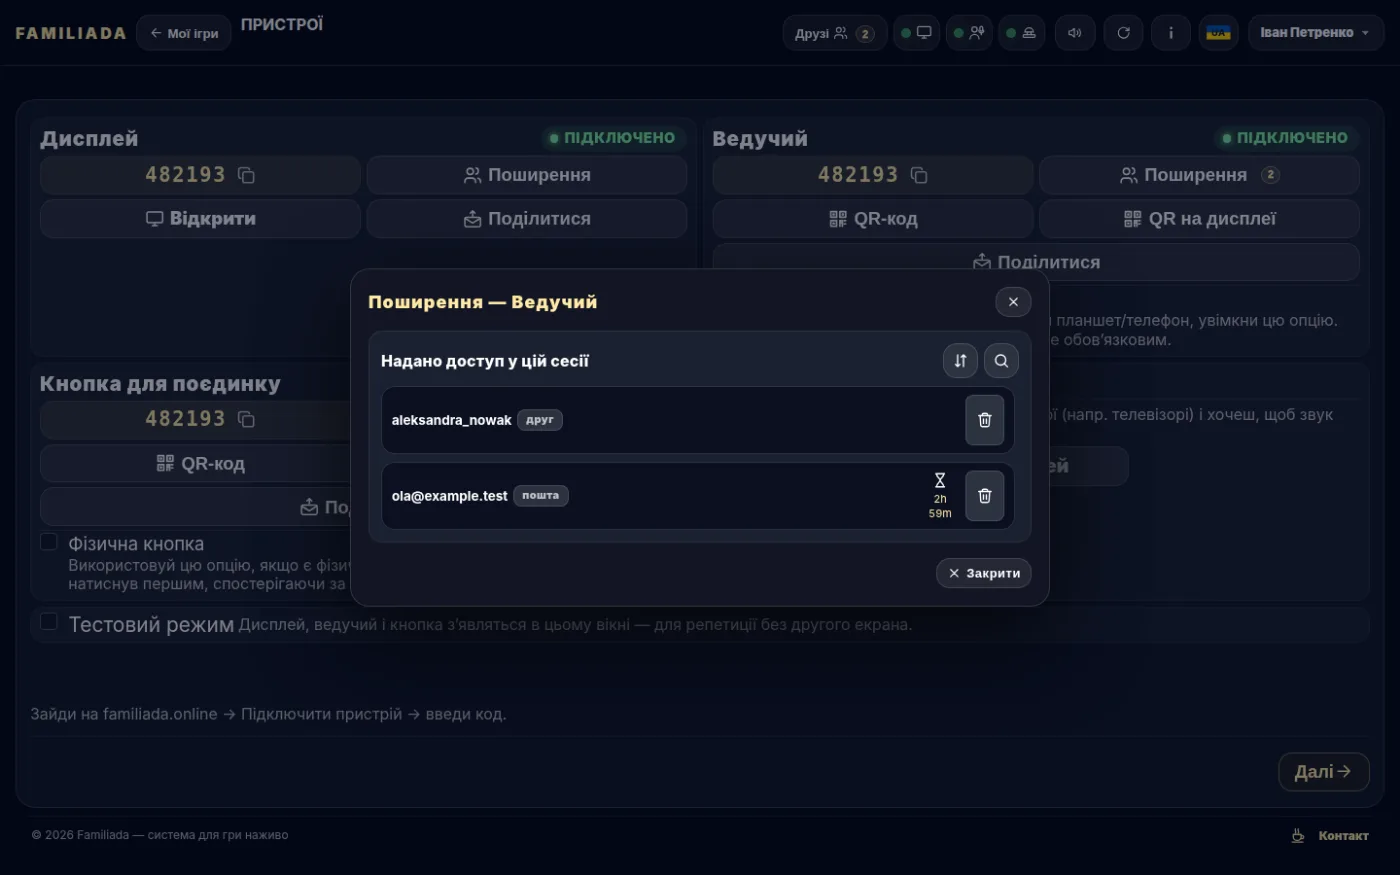Copy the buzzer button code 482193
Screen dimensions: 1400x875
tap(246, 419)
